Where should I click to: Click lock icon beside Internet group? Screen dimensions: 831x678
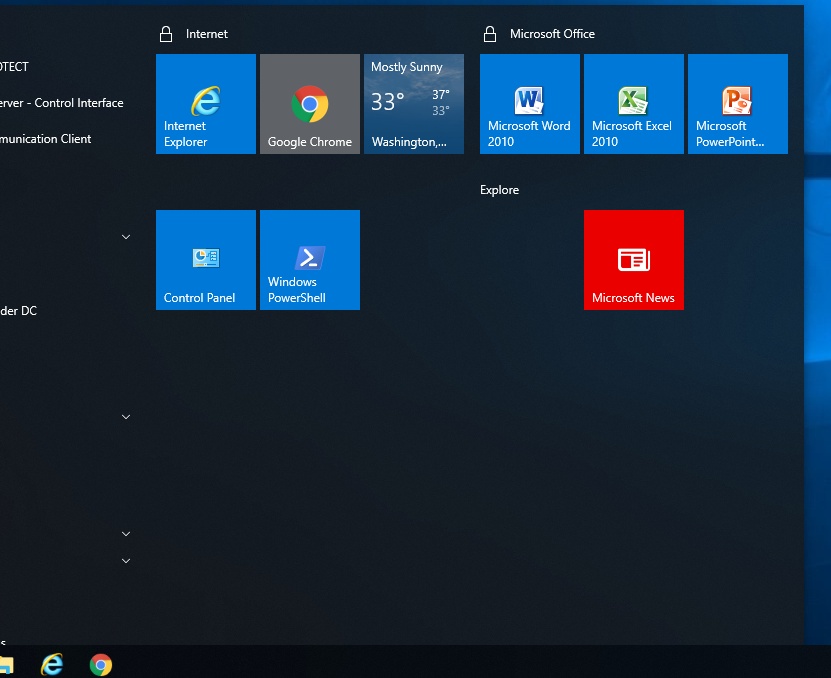[x=166, y=34]
